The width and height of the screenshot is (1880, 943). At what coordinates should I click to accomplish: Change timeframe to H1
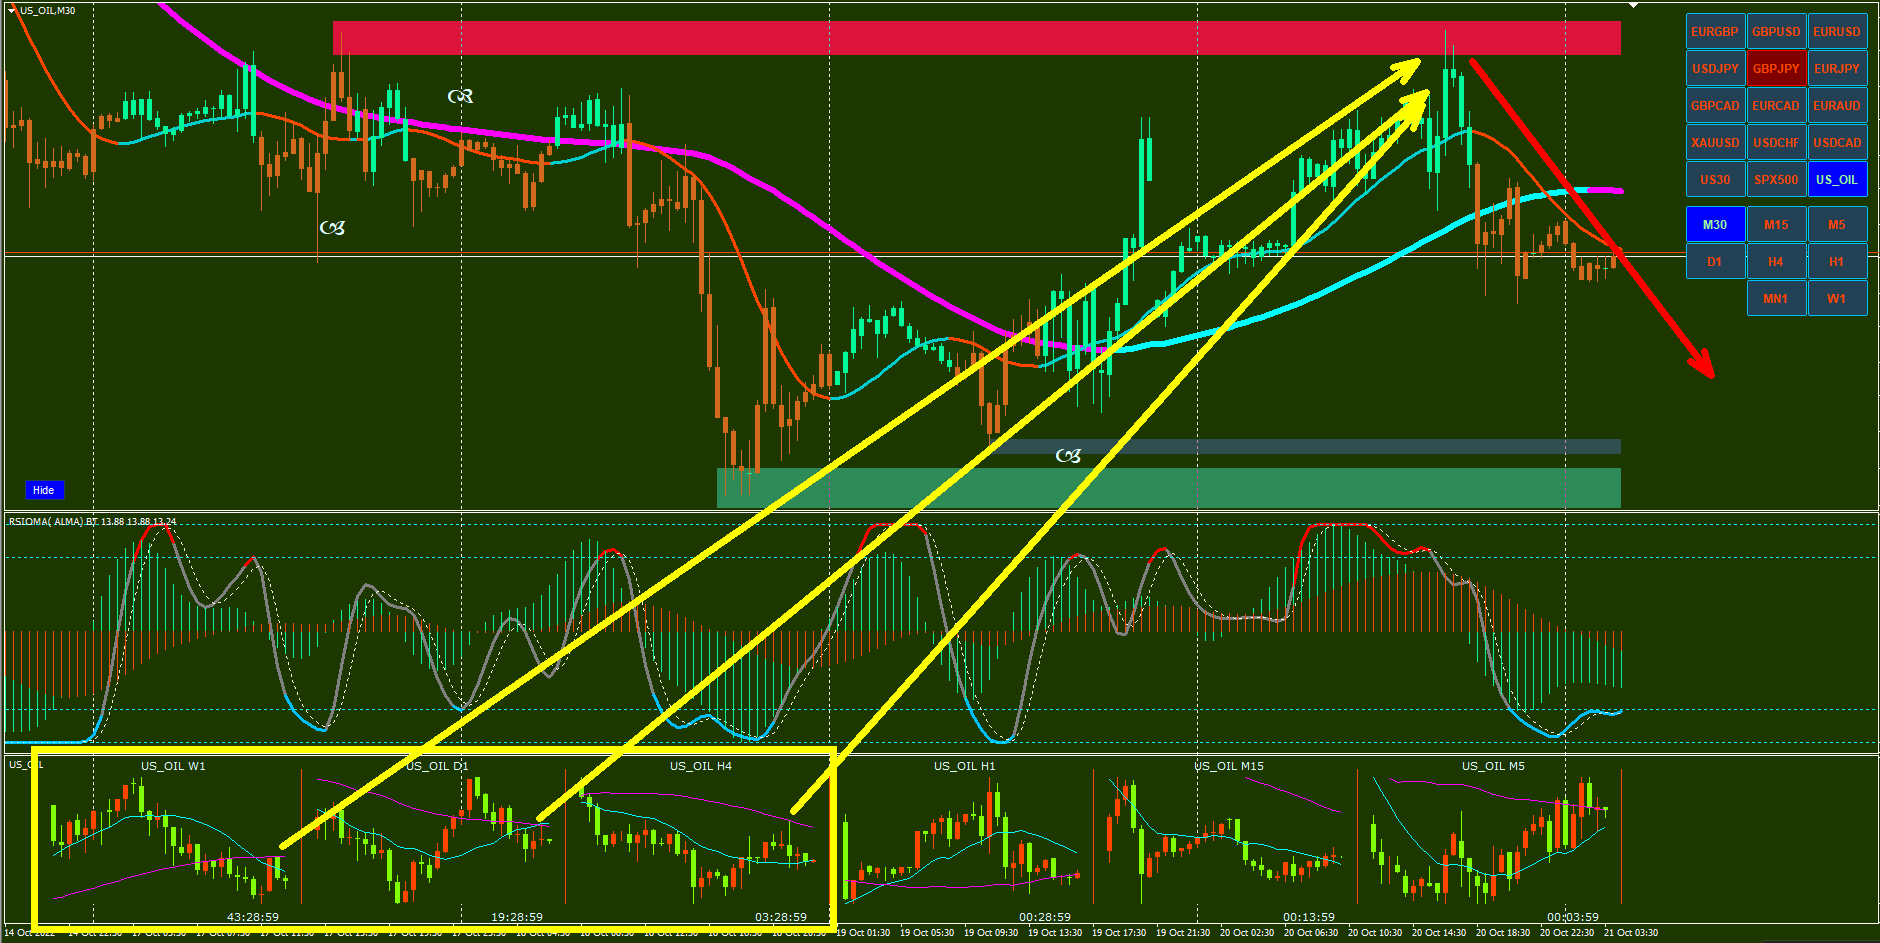pyautogui.click(x=1837, y=262)
